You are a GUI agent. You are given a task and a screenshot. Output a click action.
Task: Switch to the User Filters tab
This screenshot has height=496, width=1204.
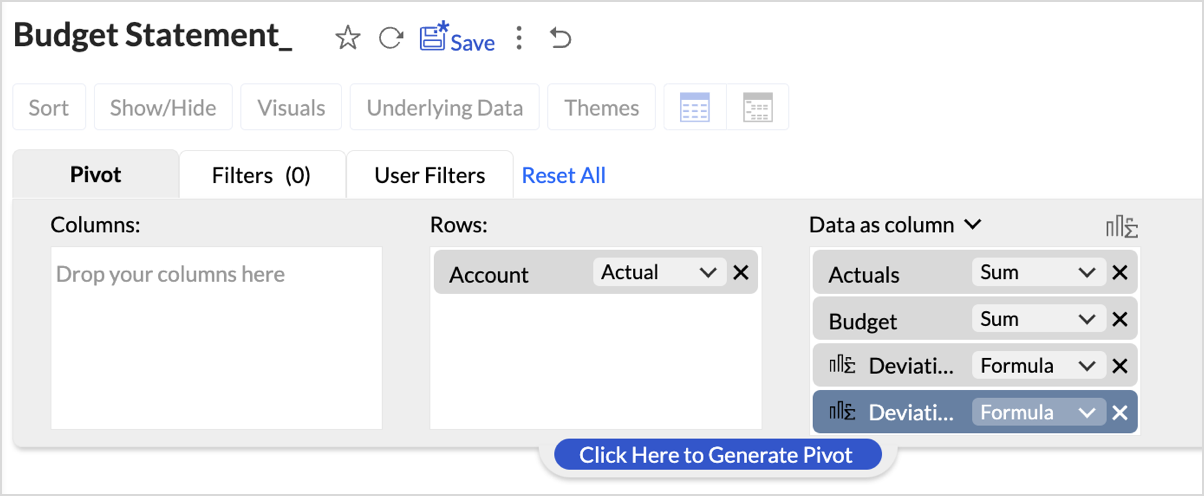pyautogui.click(x=429, y=176)
